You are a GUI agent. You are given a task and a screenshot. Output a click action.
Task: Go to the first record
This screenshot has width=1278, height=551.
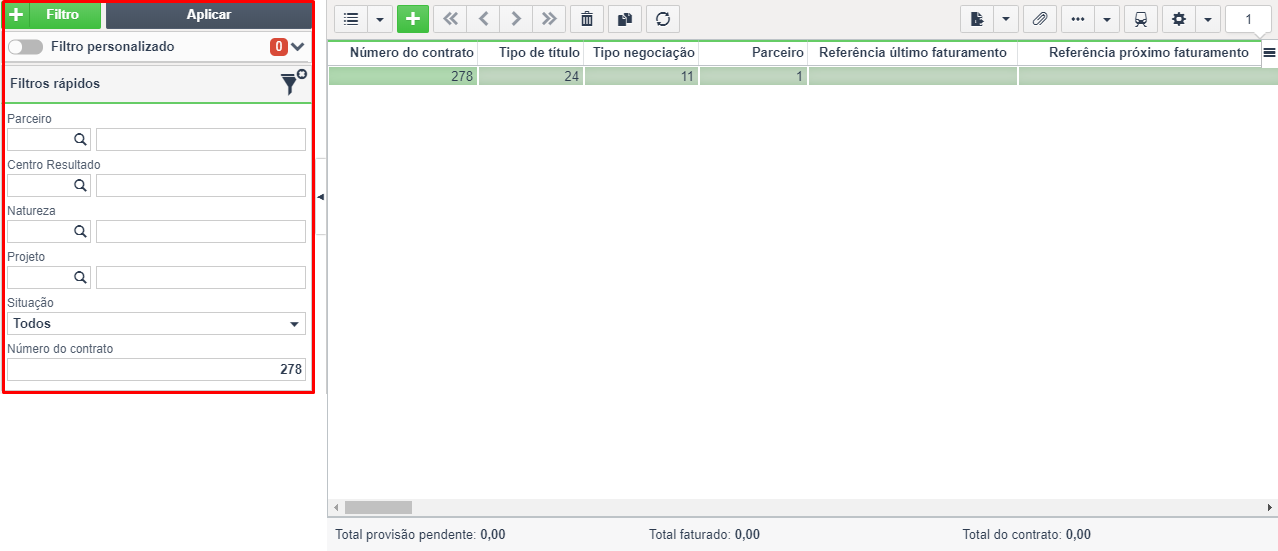pos(449,19)
